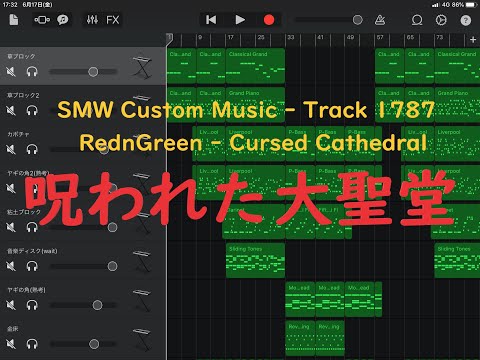Select カボチャ track name label
Screen dimensions: 480x360
tap(18, 134)
